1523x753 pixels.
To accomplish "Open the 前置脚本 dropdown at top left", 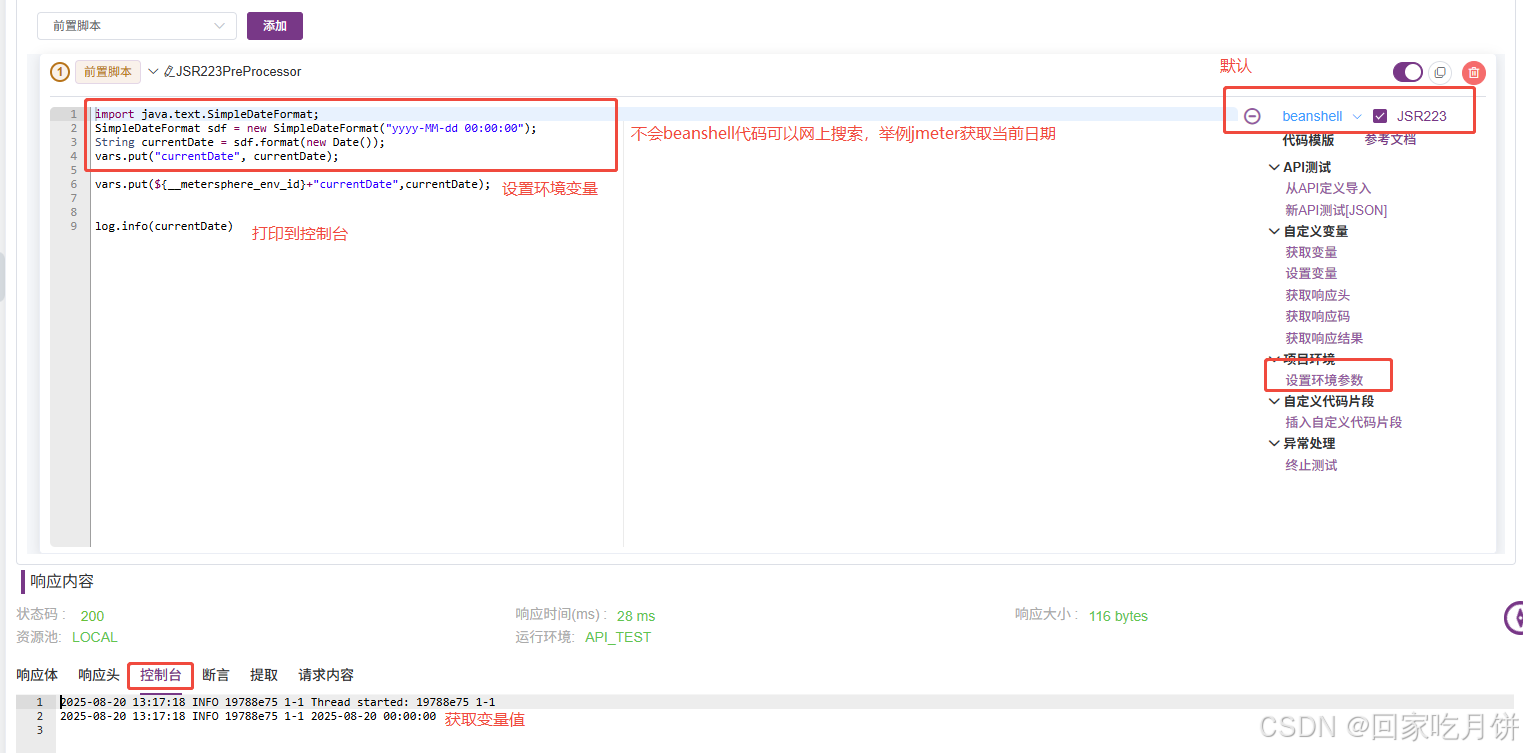I will point(137,25).
